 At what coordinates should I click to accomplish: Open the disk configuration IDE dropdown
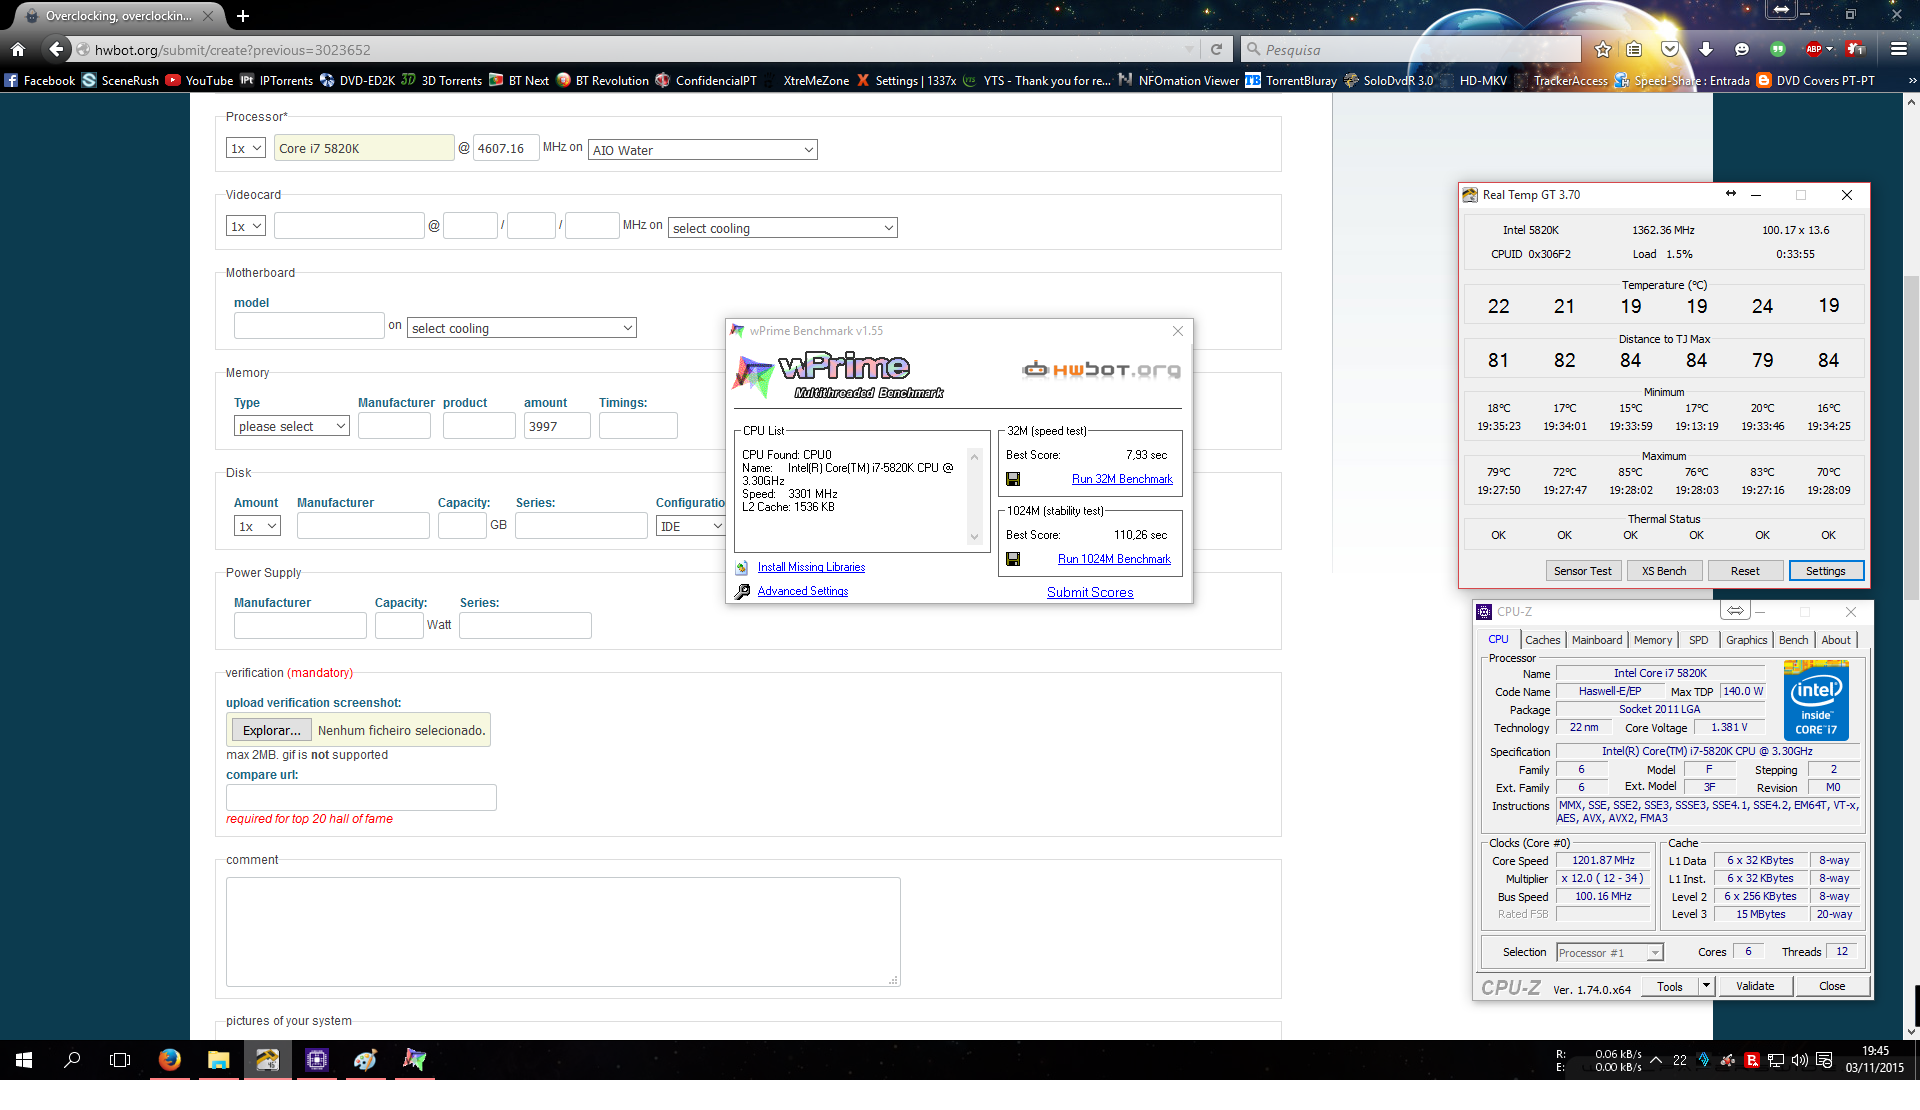(690, 526)
